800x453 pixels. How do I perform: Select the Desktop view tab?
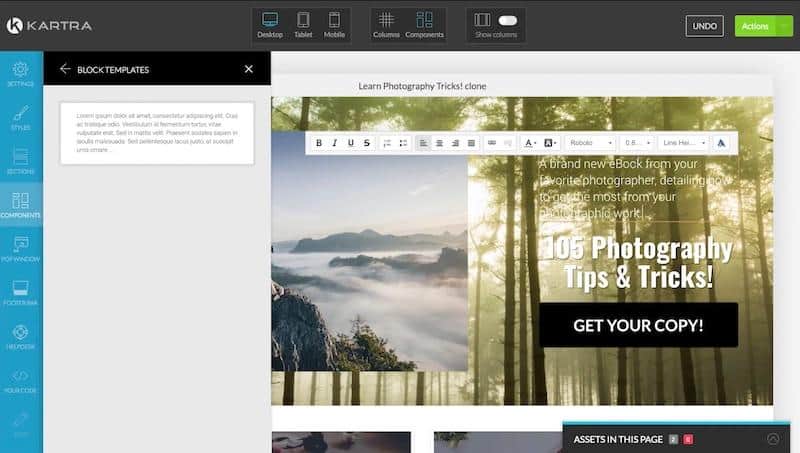[270, 25]
